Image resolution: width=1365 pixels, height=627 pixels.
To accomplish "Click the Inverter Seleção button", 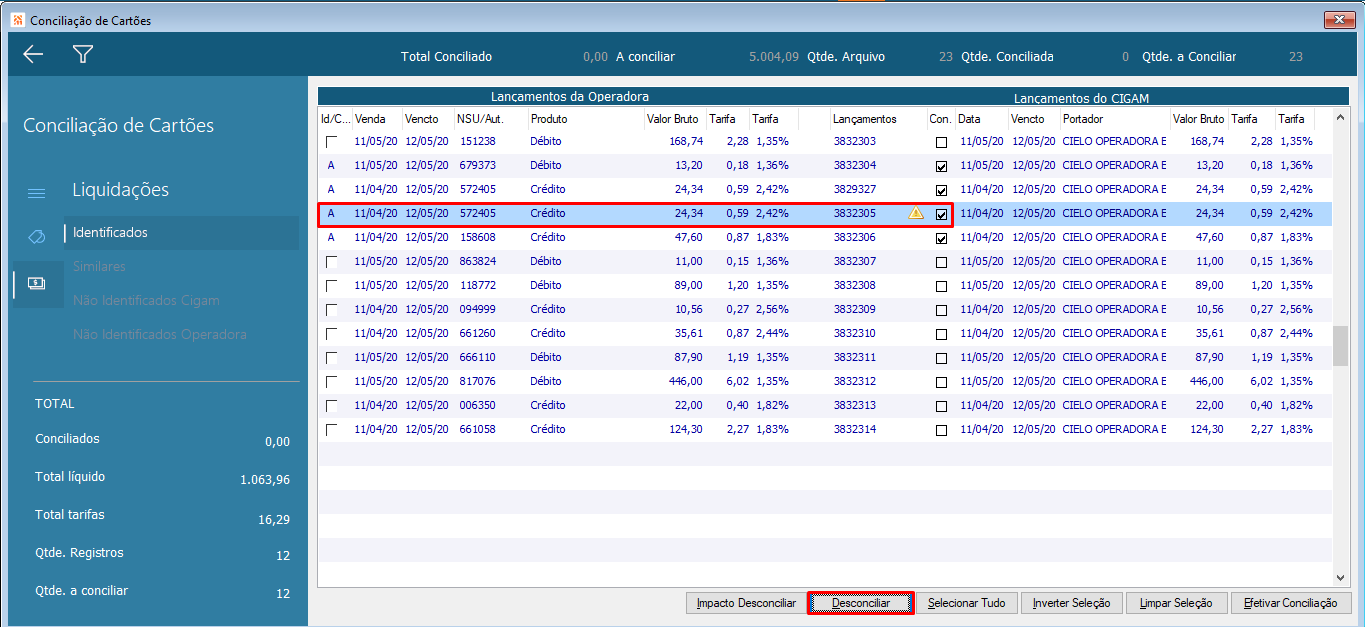I will pos(1071,603).
